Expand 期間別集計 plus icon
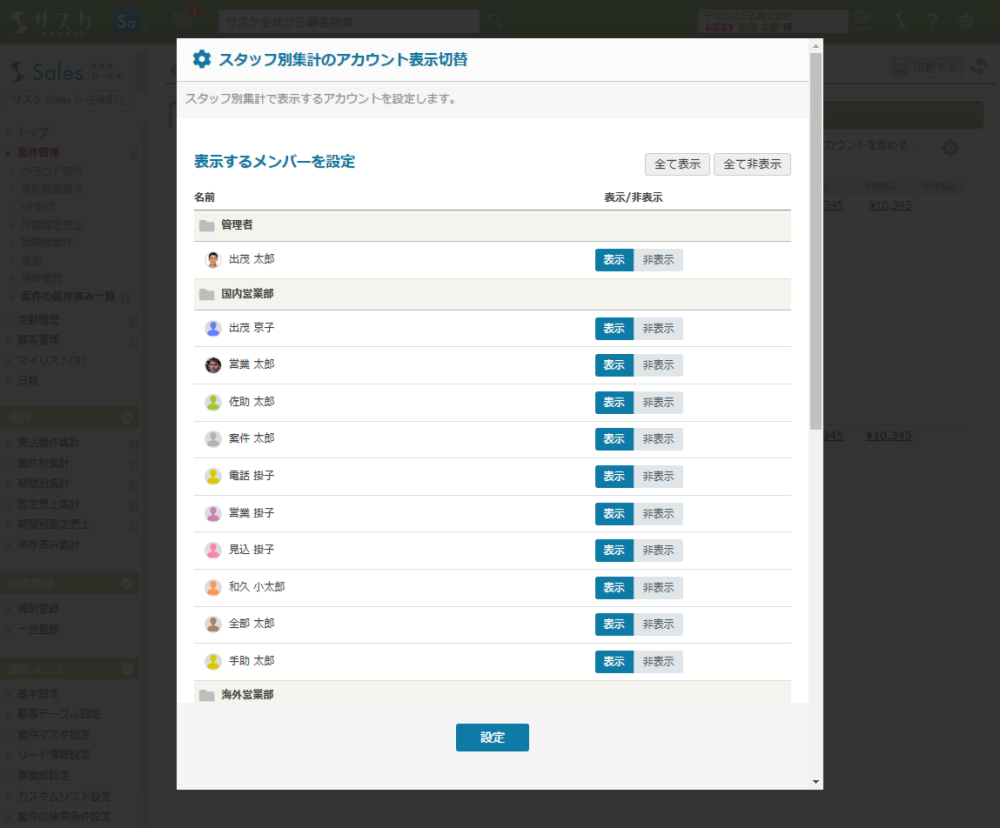Viewport: 1000px width, 828px height. pyautogui.click(x=135, y=485)
